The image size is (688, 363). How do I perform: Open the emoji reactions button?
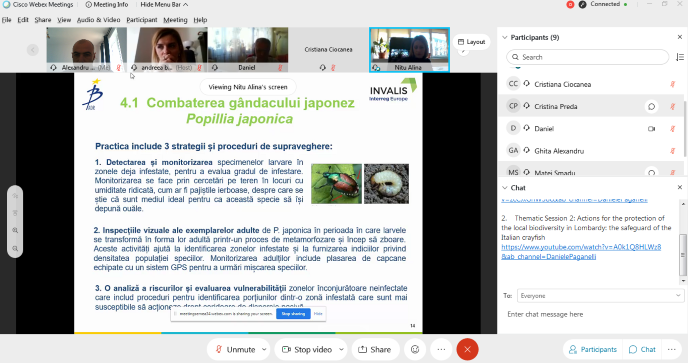[x=415, y=349]
